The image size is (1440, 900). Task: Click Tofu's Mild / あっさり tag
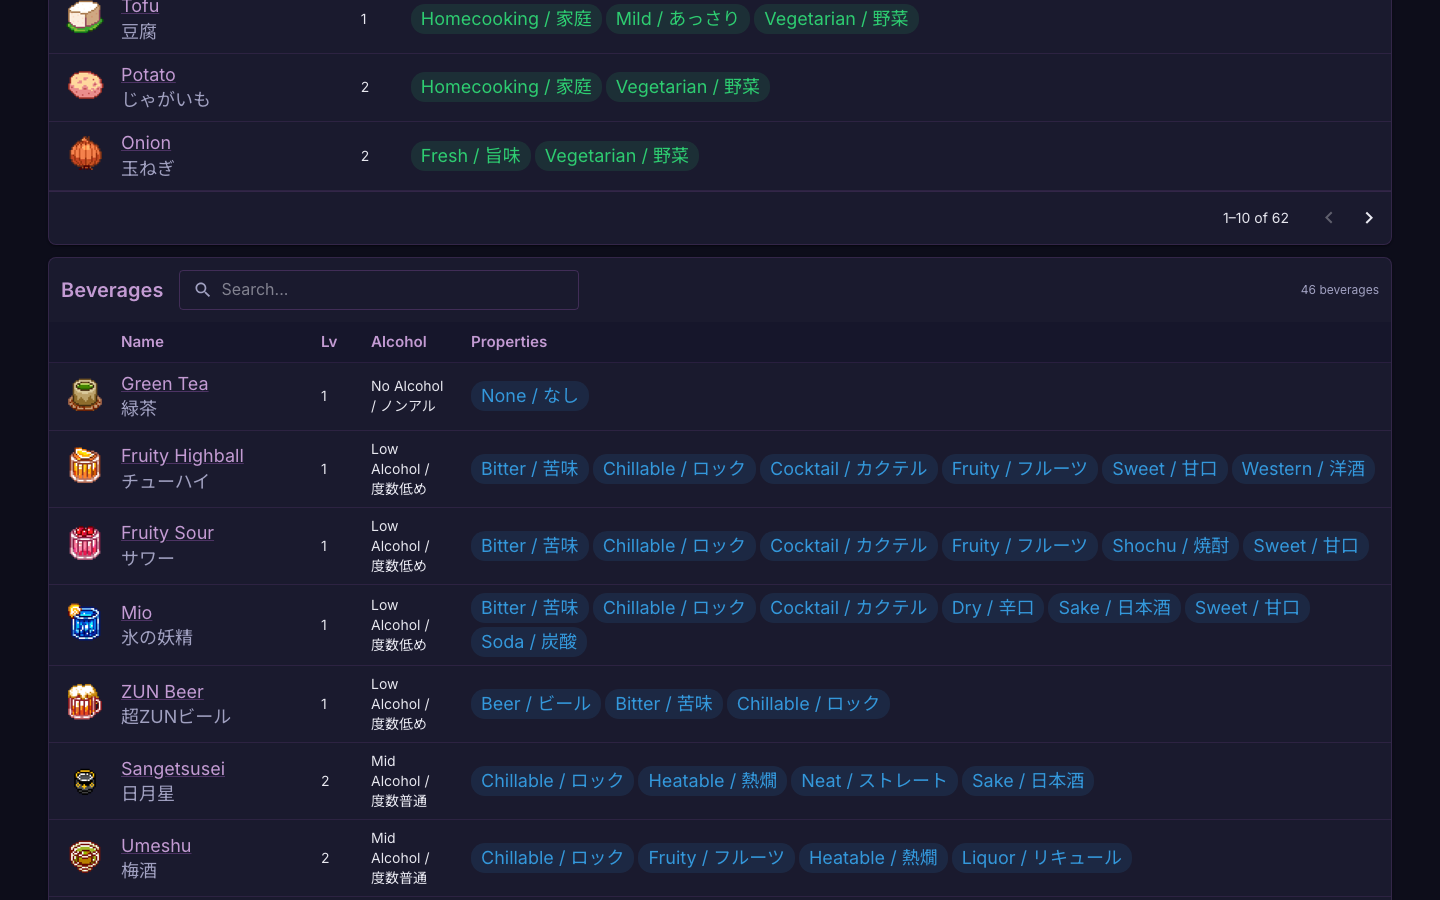click(677, 19)
